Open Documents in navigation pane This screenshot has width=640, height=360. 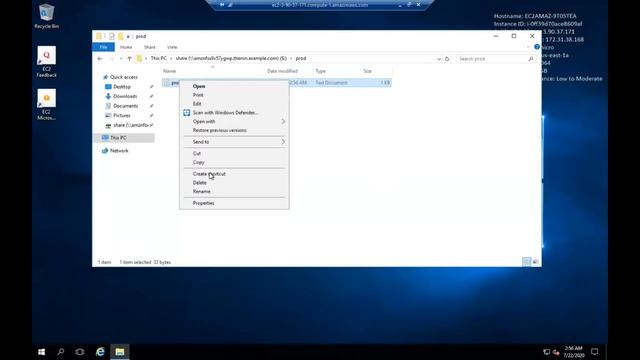coord(126,106)
